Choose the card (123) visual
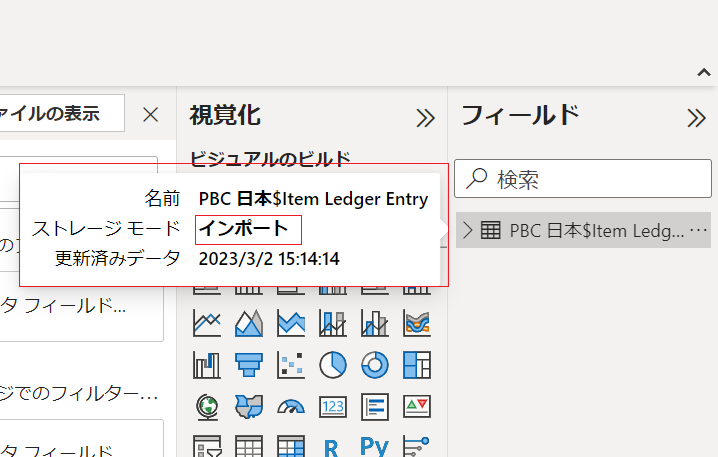 click(x=332, y=406)
